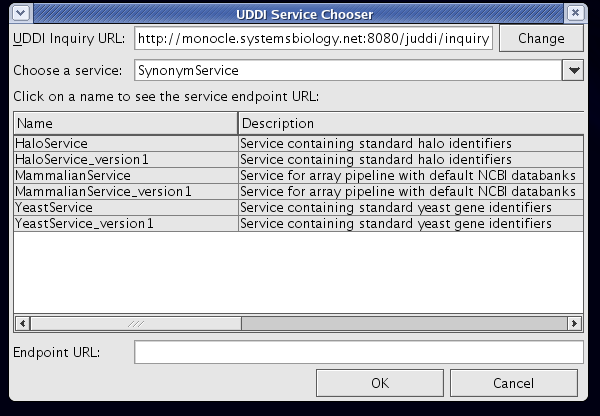Expand the Choose a service dropdown arrow
This screenshot has height=416, width=600.
[573, 71]
